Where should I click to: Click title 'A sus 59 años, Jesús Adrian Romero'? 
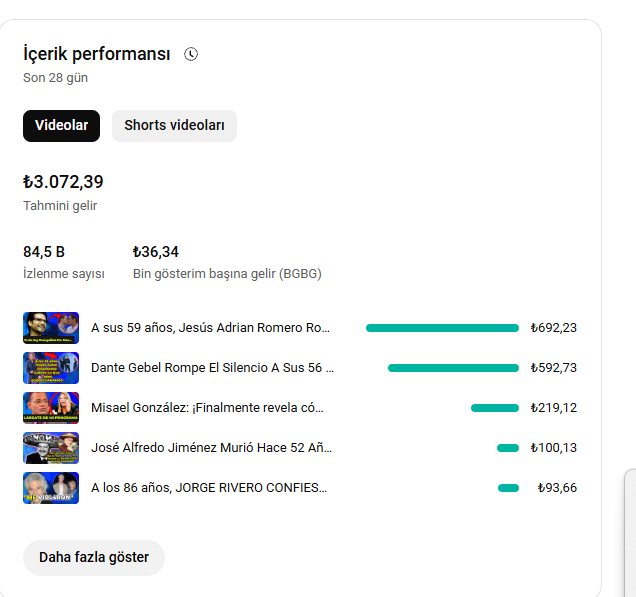pyautogui.click(x=211, y=328)
